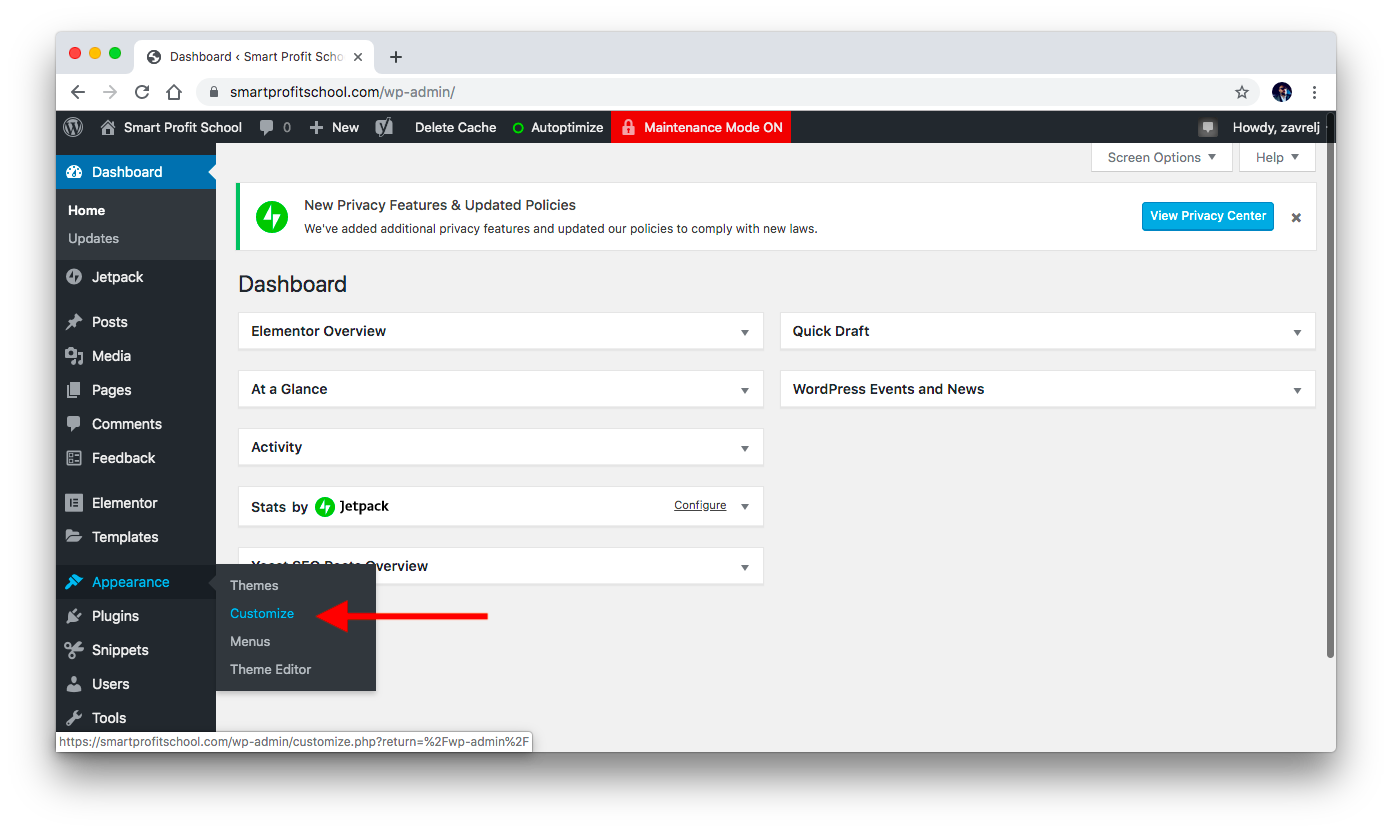The image size is (1392, 832).
Task: Click New in the admin bar
Action: (x=345, y=127)
